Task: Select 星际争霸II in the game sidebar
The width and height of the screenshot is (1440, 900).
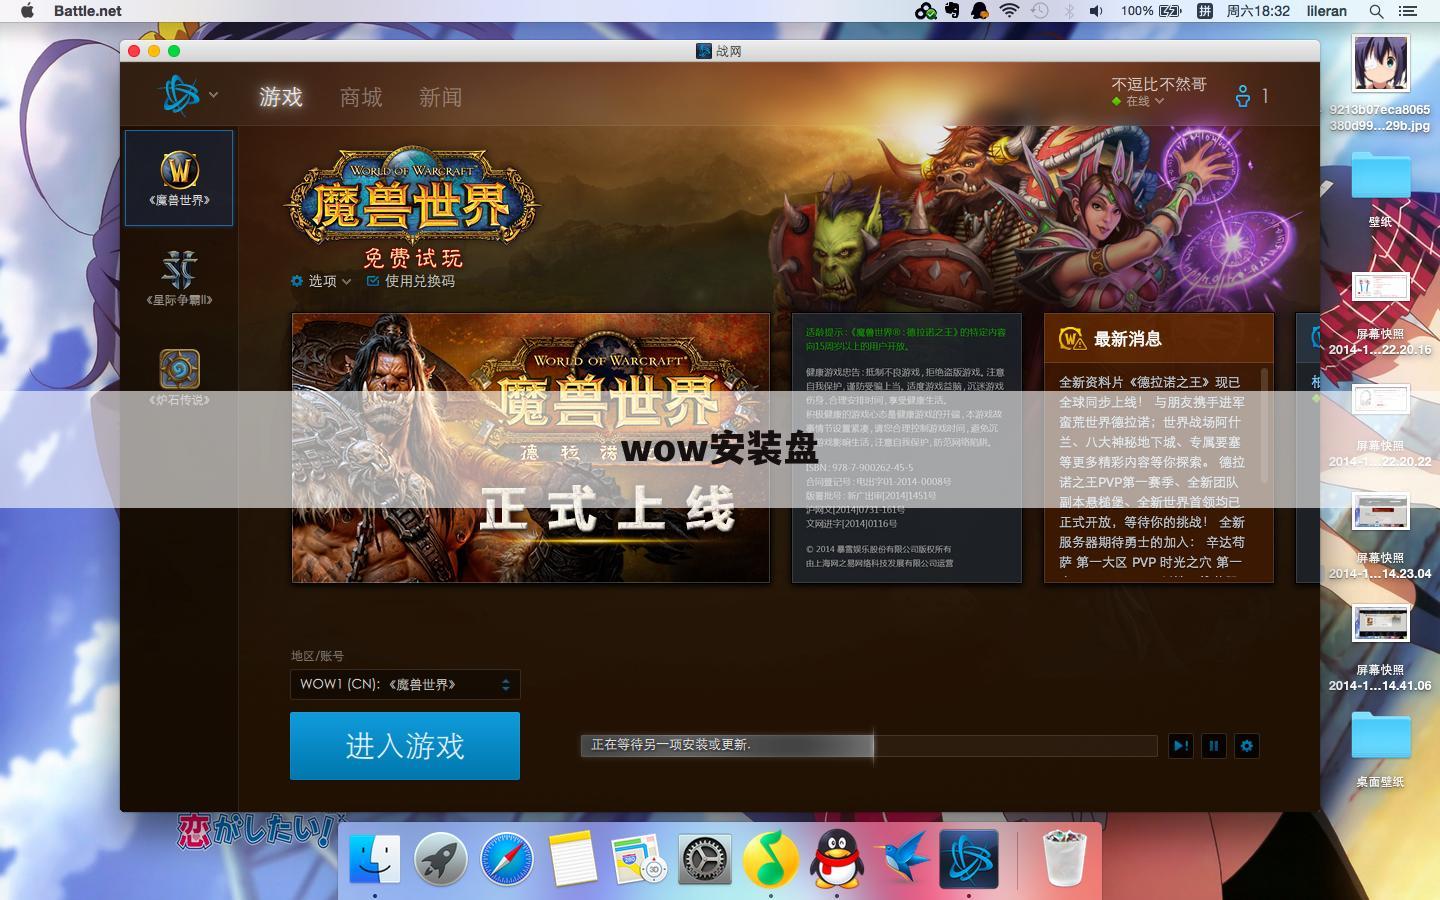Action: 179,277
